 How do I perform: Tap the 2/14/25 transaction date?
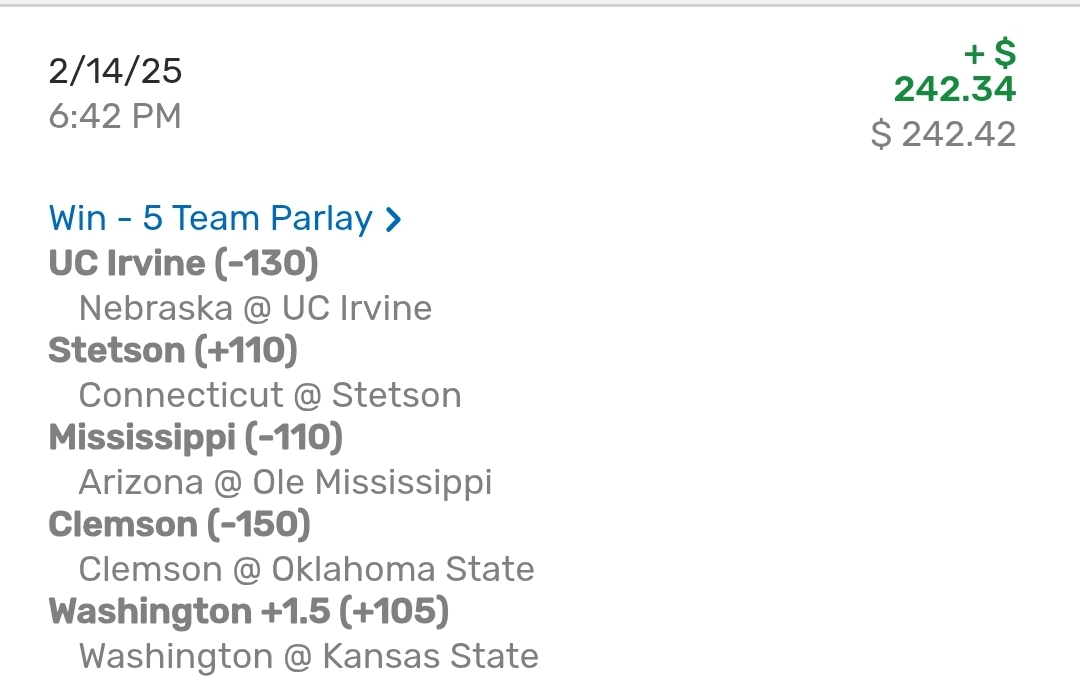tap(115, 71)
